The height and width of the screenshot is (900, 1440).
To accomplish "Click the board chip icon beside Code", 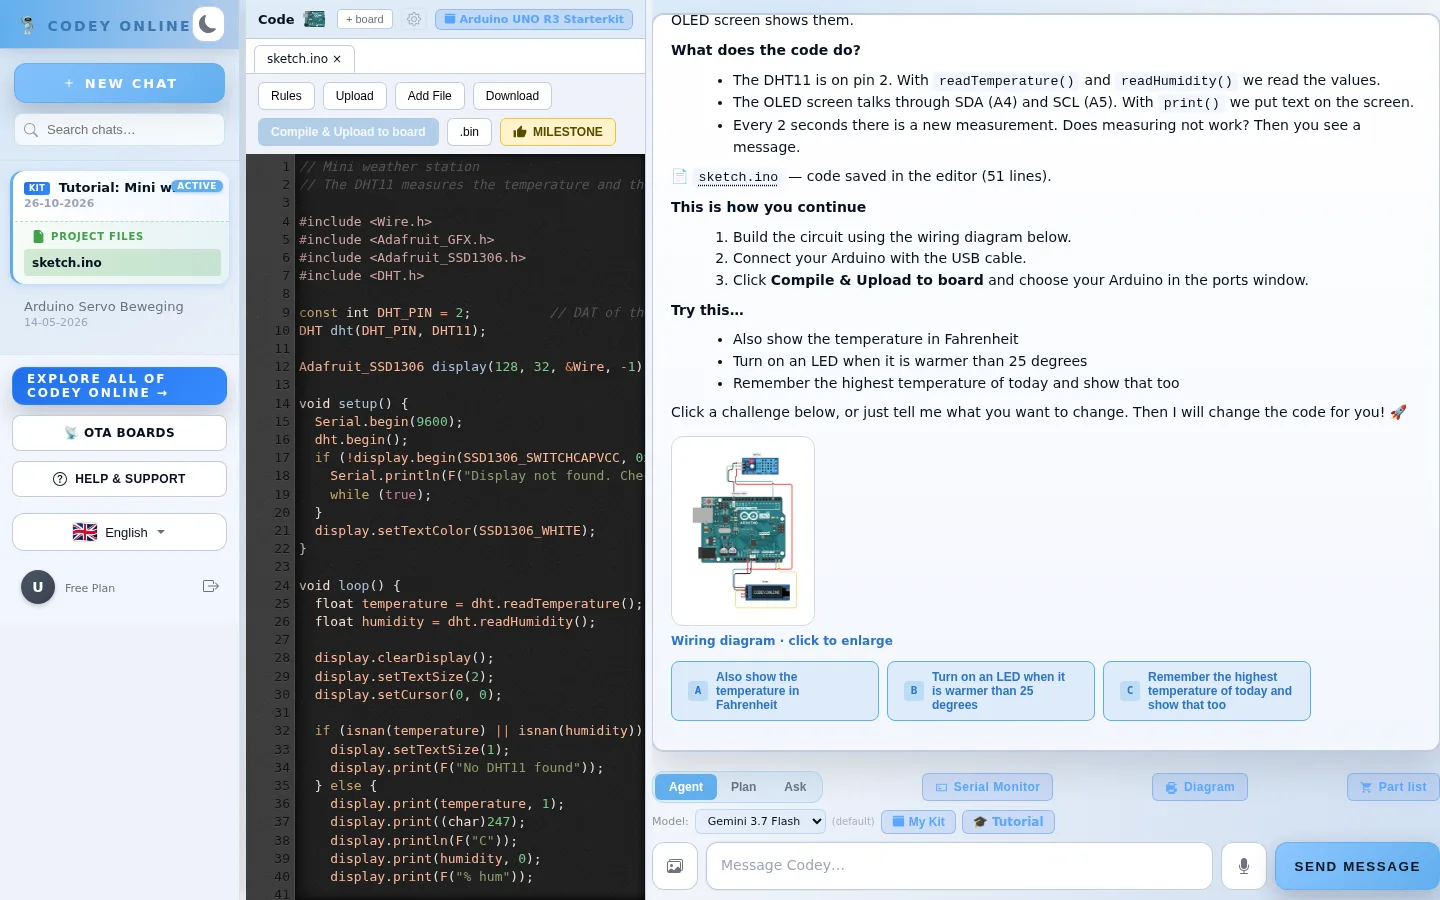I will pyautogui.click(x=315, y=19).
